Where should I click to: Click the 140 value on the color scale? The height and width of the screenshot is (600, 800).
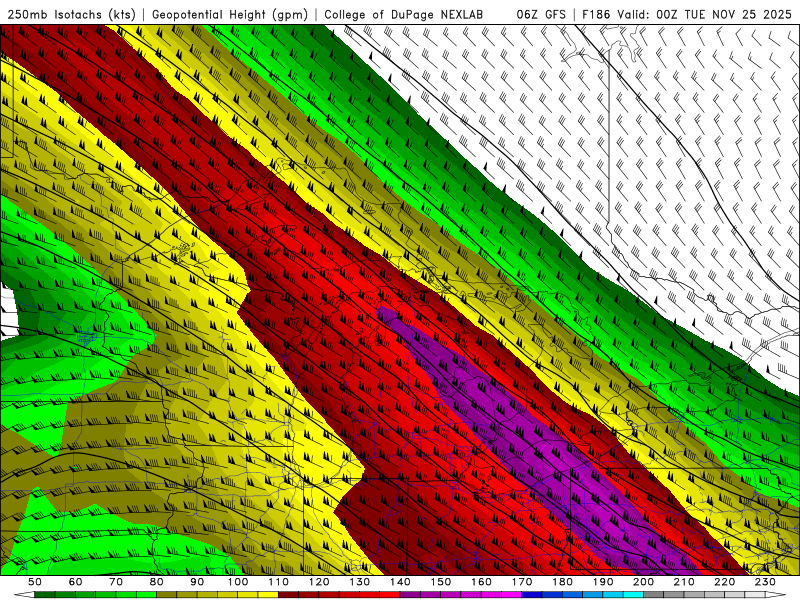(x=400, y=582)
